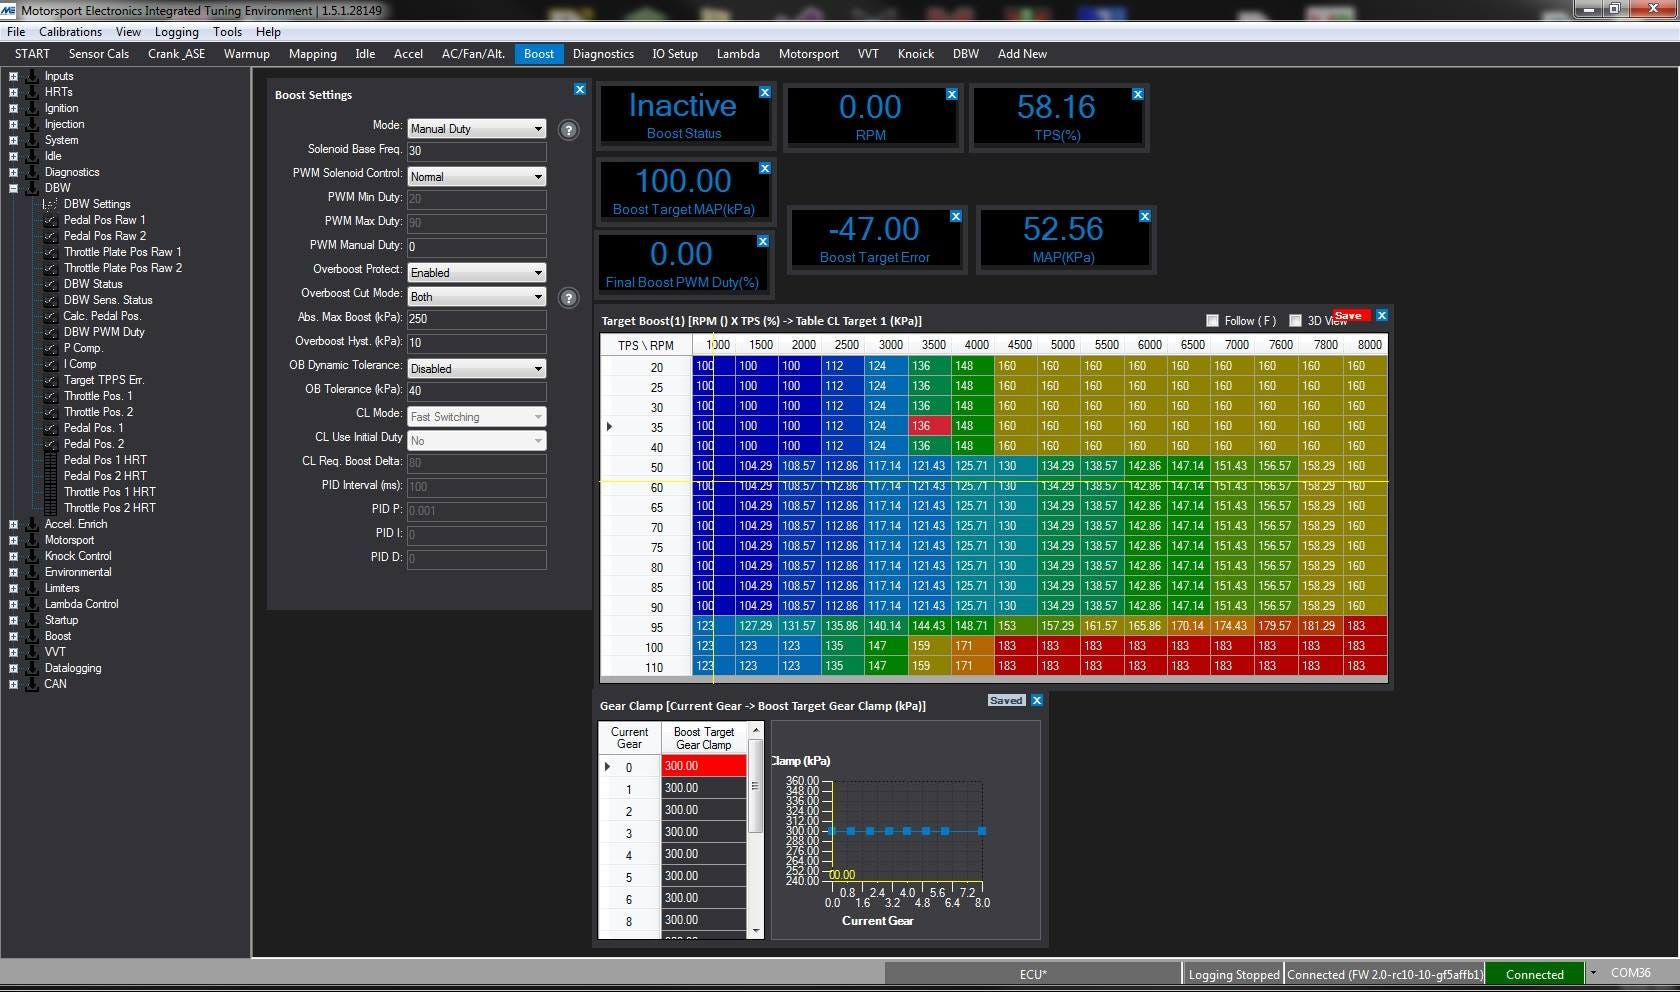The height and width of the screenshot is (992, 1680).
Task: Enable the Follow (F) checkbox
Action: [x=1212, y=321]
